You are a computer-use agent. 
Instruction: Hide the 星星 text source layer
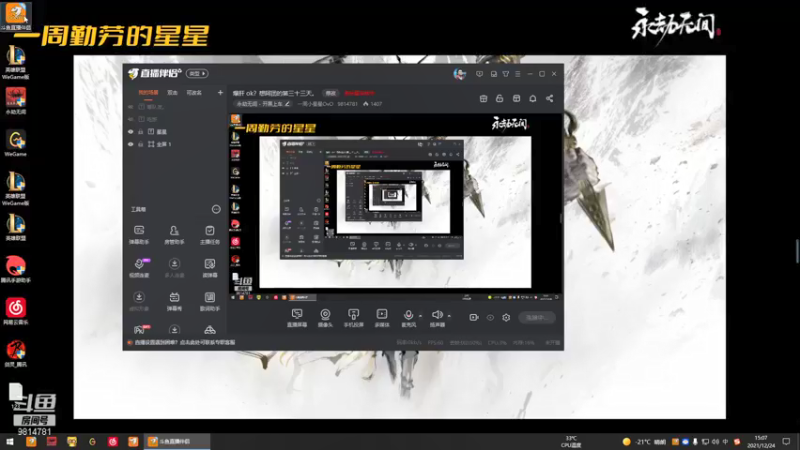pos(131,132)
